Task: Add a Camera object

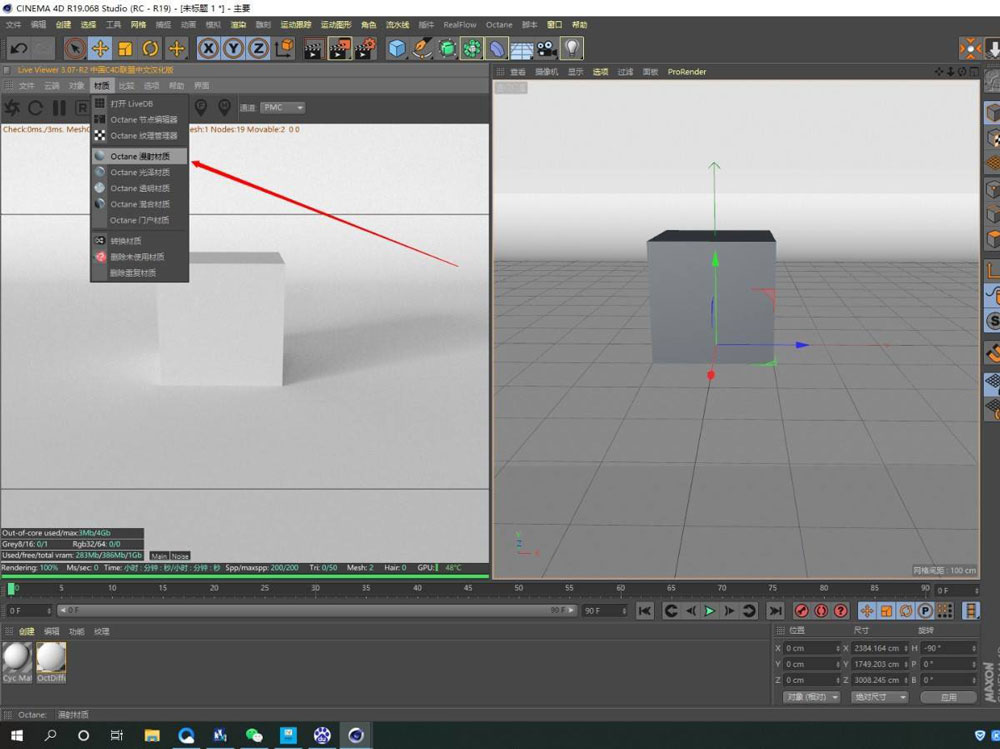Action: (x=547, y=48)
